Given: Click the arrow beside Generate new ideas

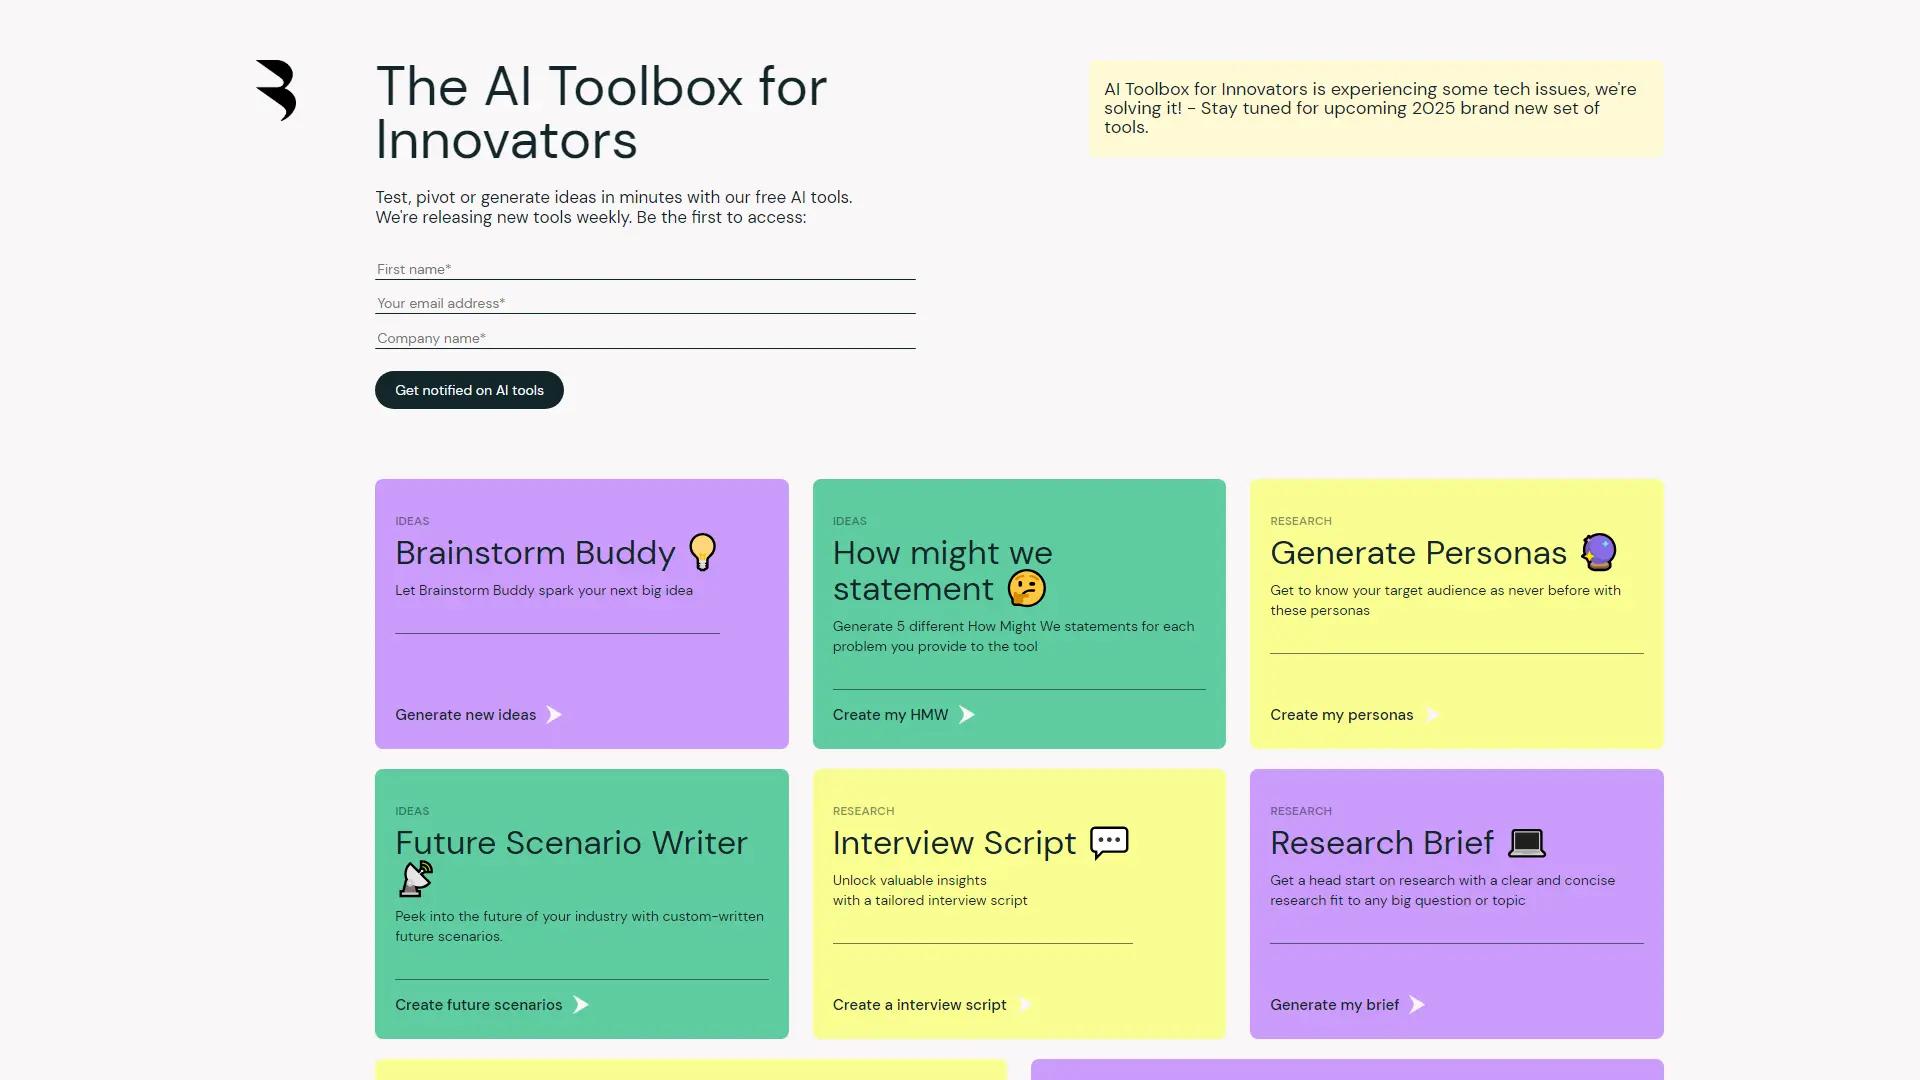Looking at the screenshot, I should pos(554,714).
